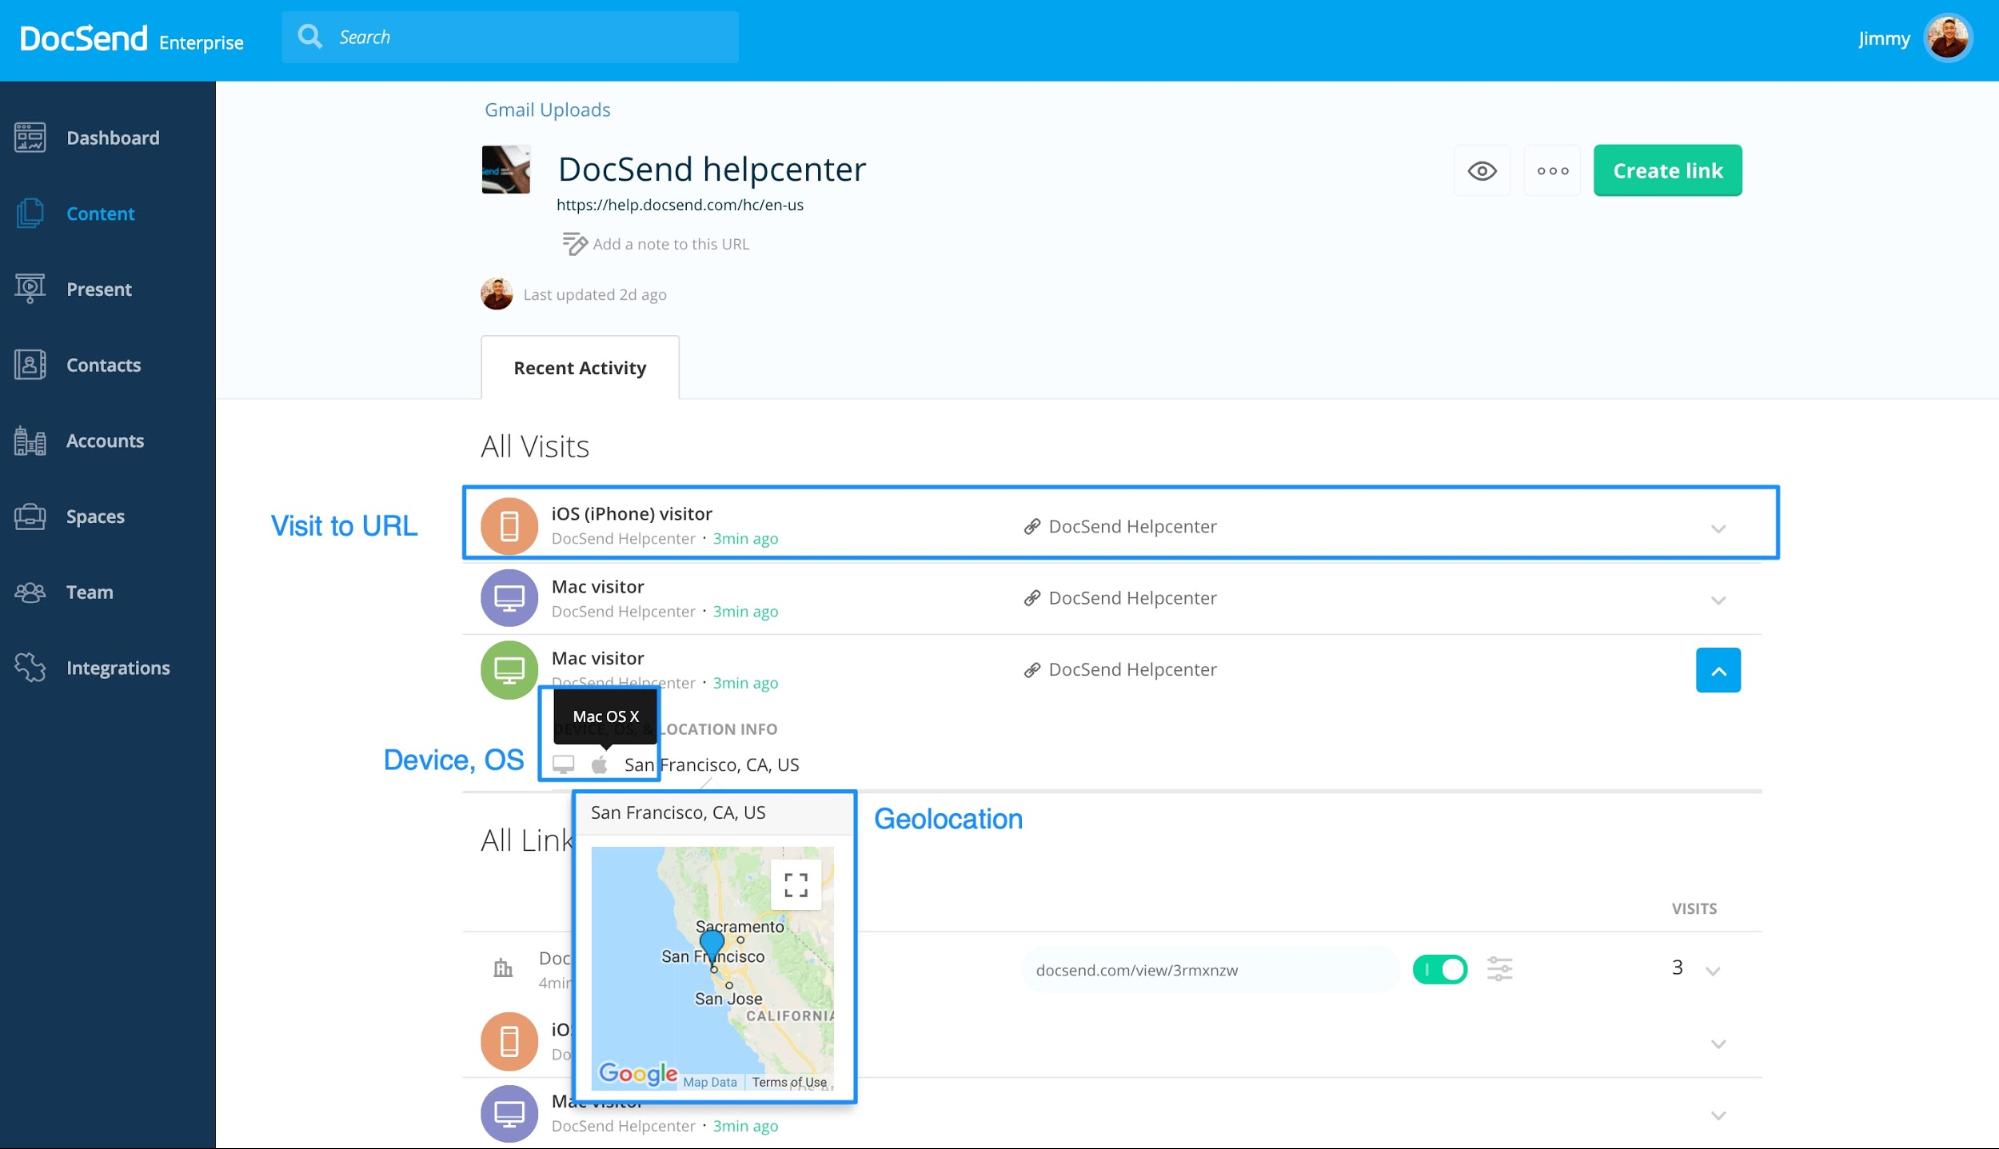Expand the bottom Mac visitor row
This screenshot has height=1149, width=1999.
[x=1718, y=1116]
